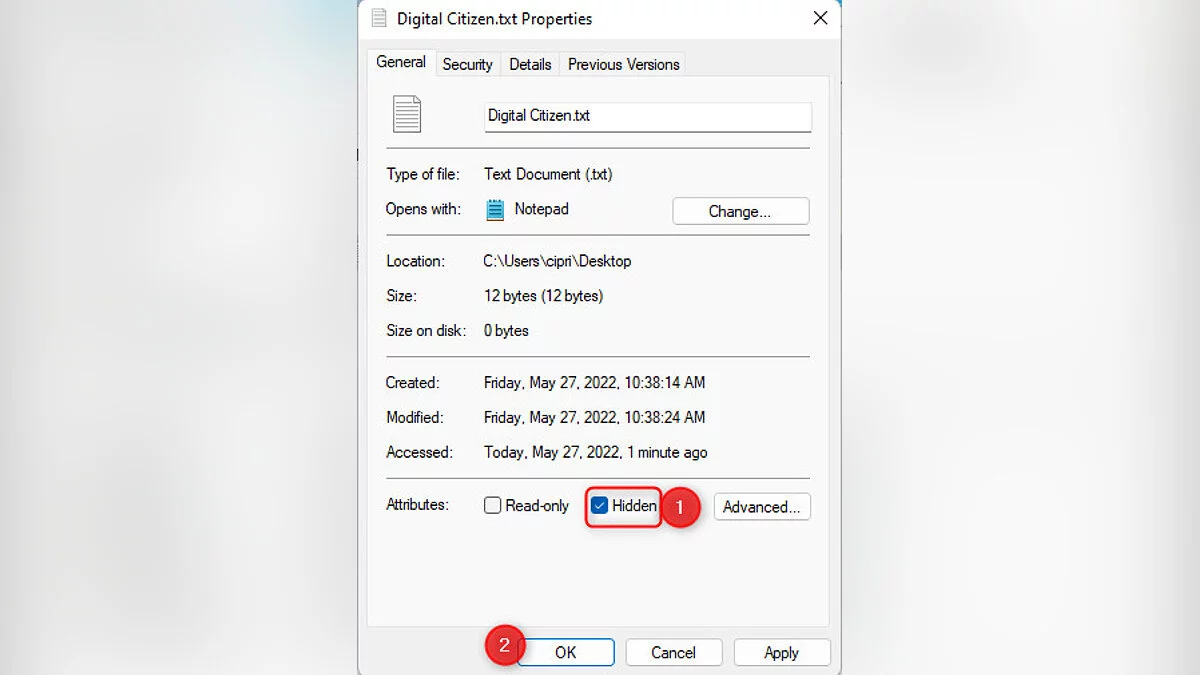Screen dimensions: 1200x675
Task: Select the Details tab
Action: 530,64
